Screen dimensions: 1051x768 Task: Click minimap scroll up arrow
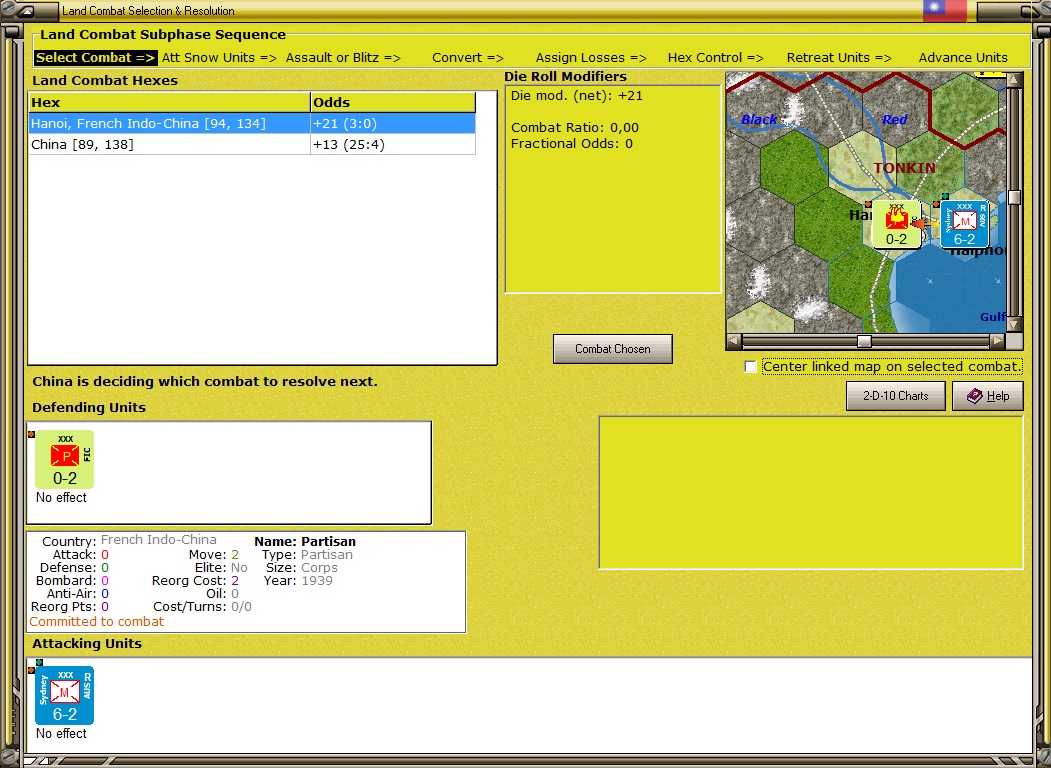point(1014,80)
